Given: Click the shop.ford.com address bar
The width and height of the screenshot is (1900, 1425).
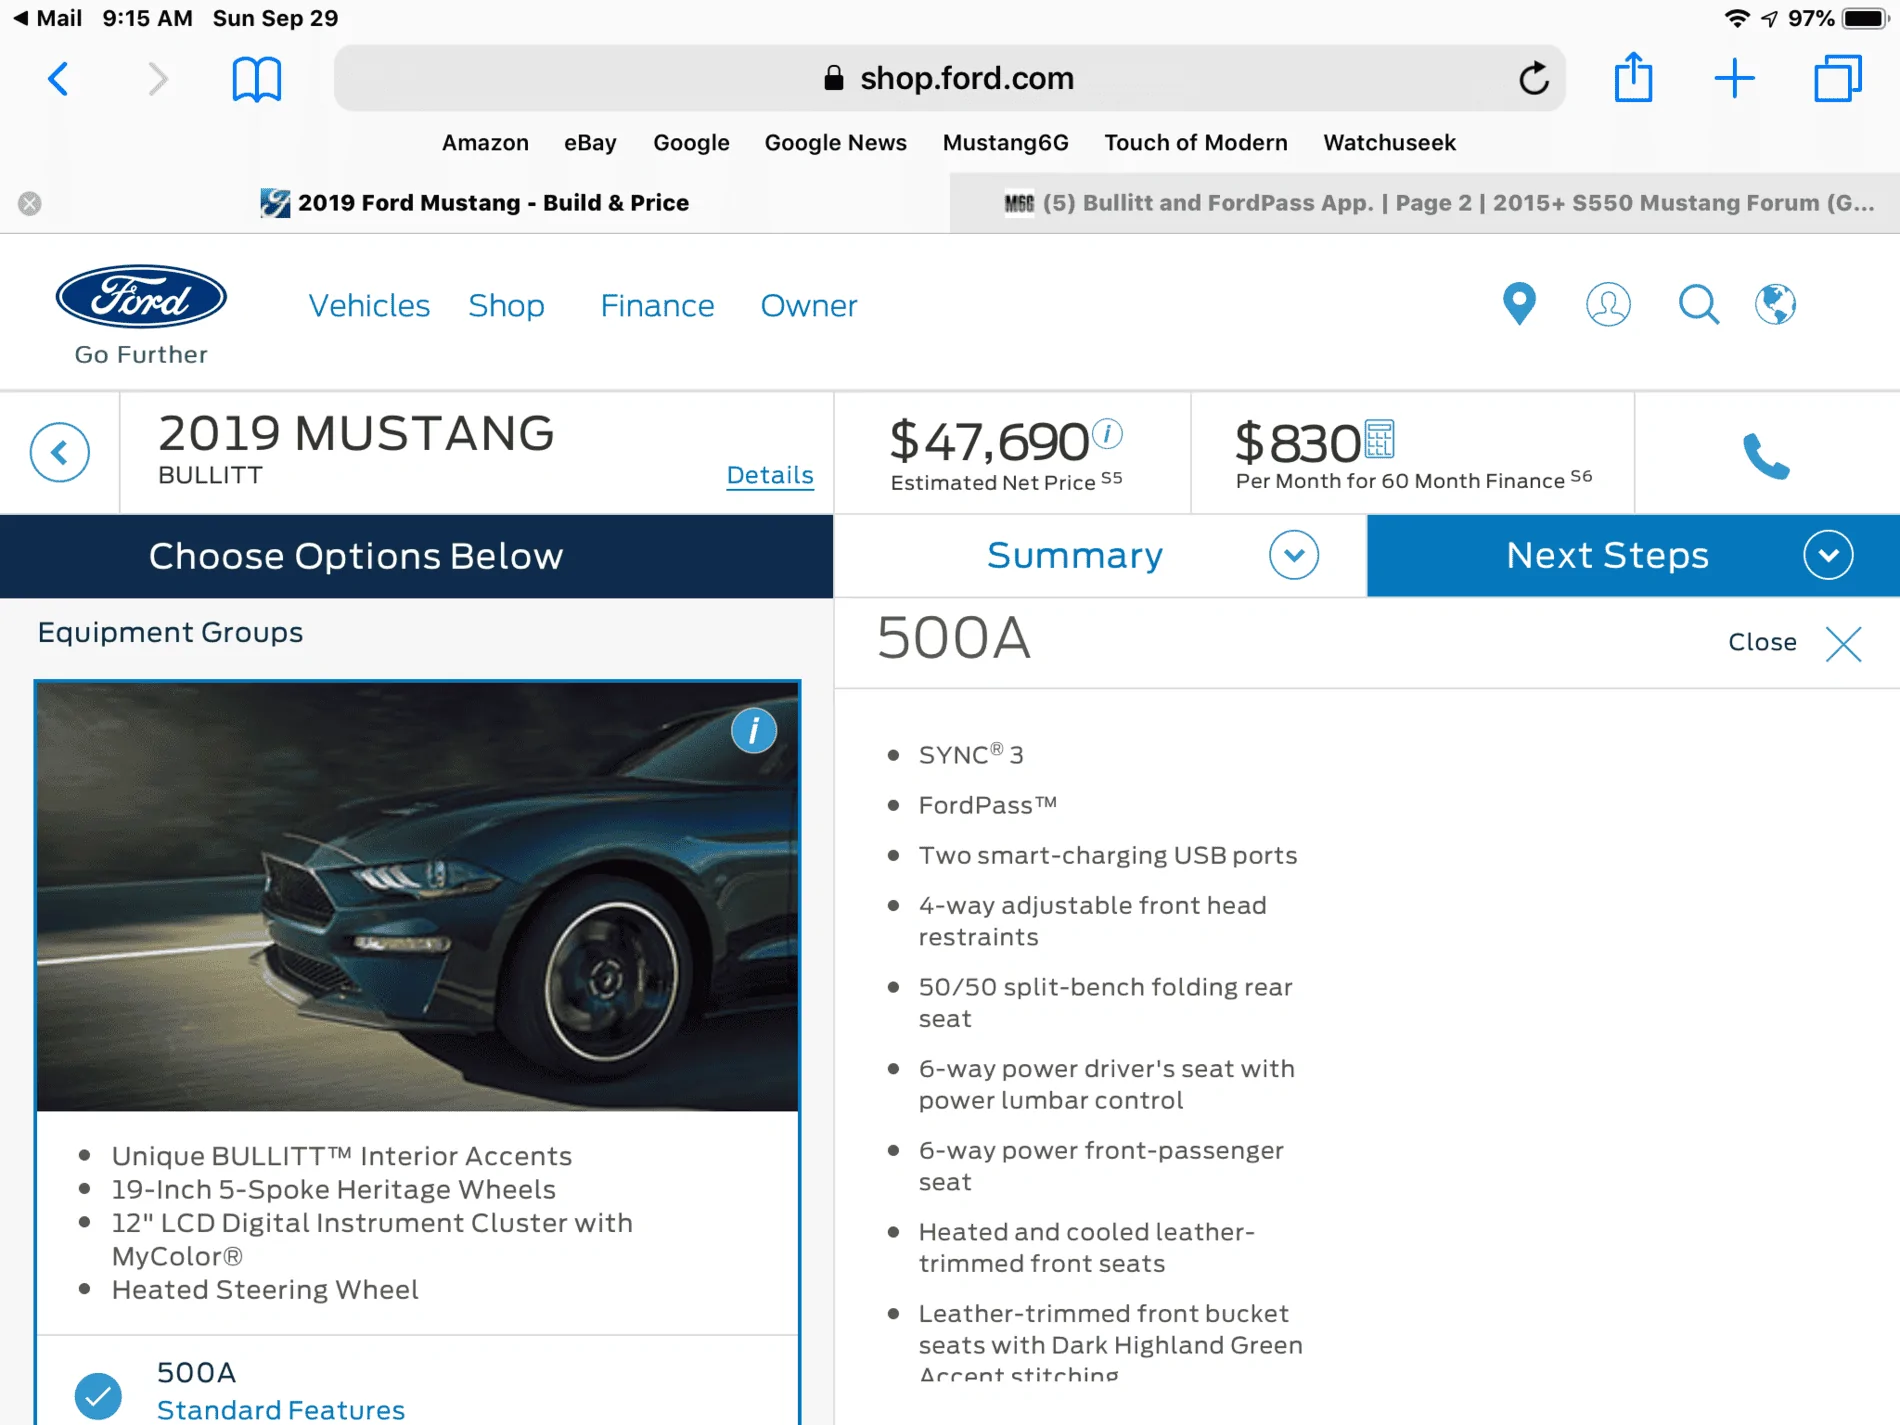Looking at the screenshot, I should click(x=949, y=78).
